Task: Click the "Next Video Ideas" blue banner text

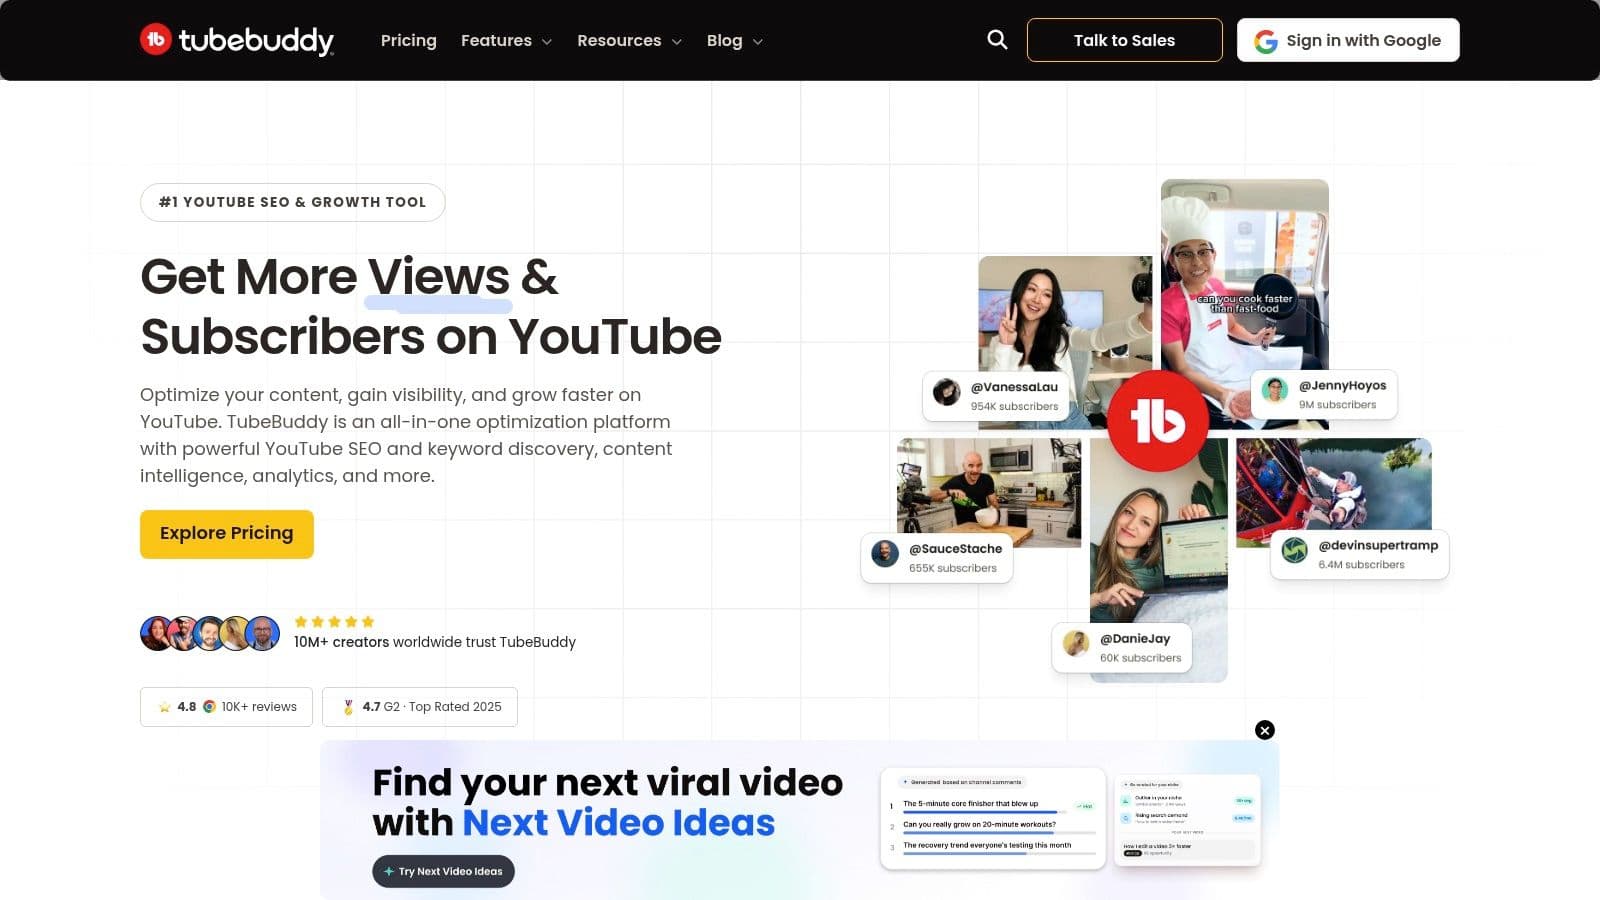Action: [619, 823]
